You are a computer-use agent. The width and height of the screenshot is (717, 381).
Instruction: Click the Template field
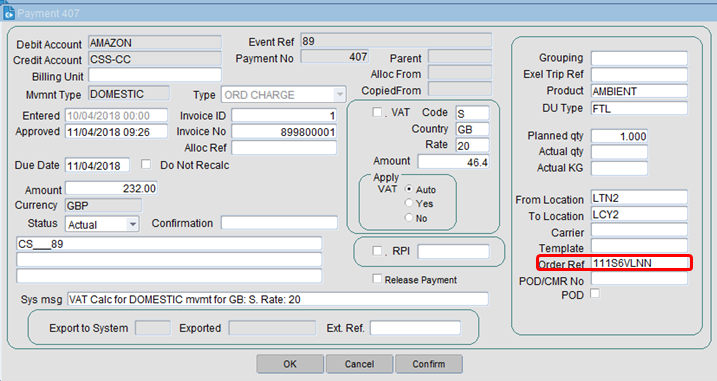pyautogui.click(x=639, y=246)
